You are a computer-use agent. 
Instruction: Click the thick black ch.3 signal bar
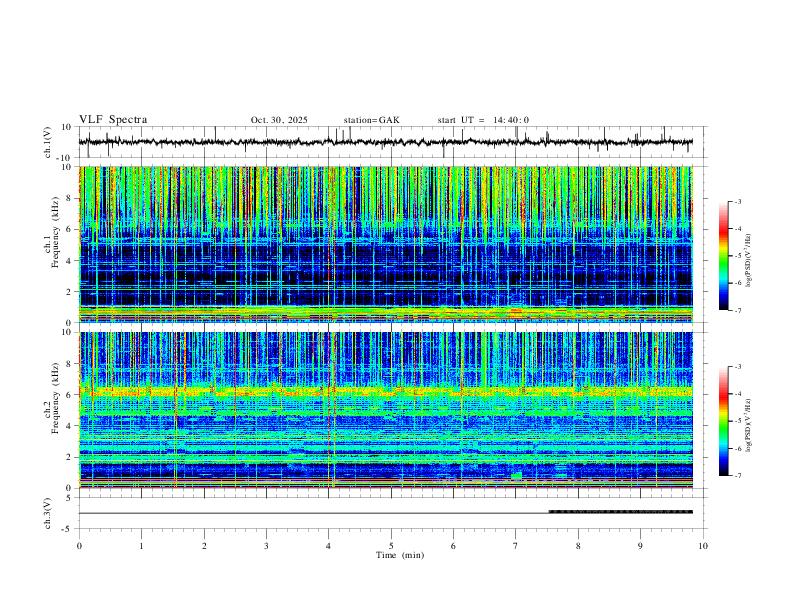[620, 512]
